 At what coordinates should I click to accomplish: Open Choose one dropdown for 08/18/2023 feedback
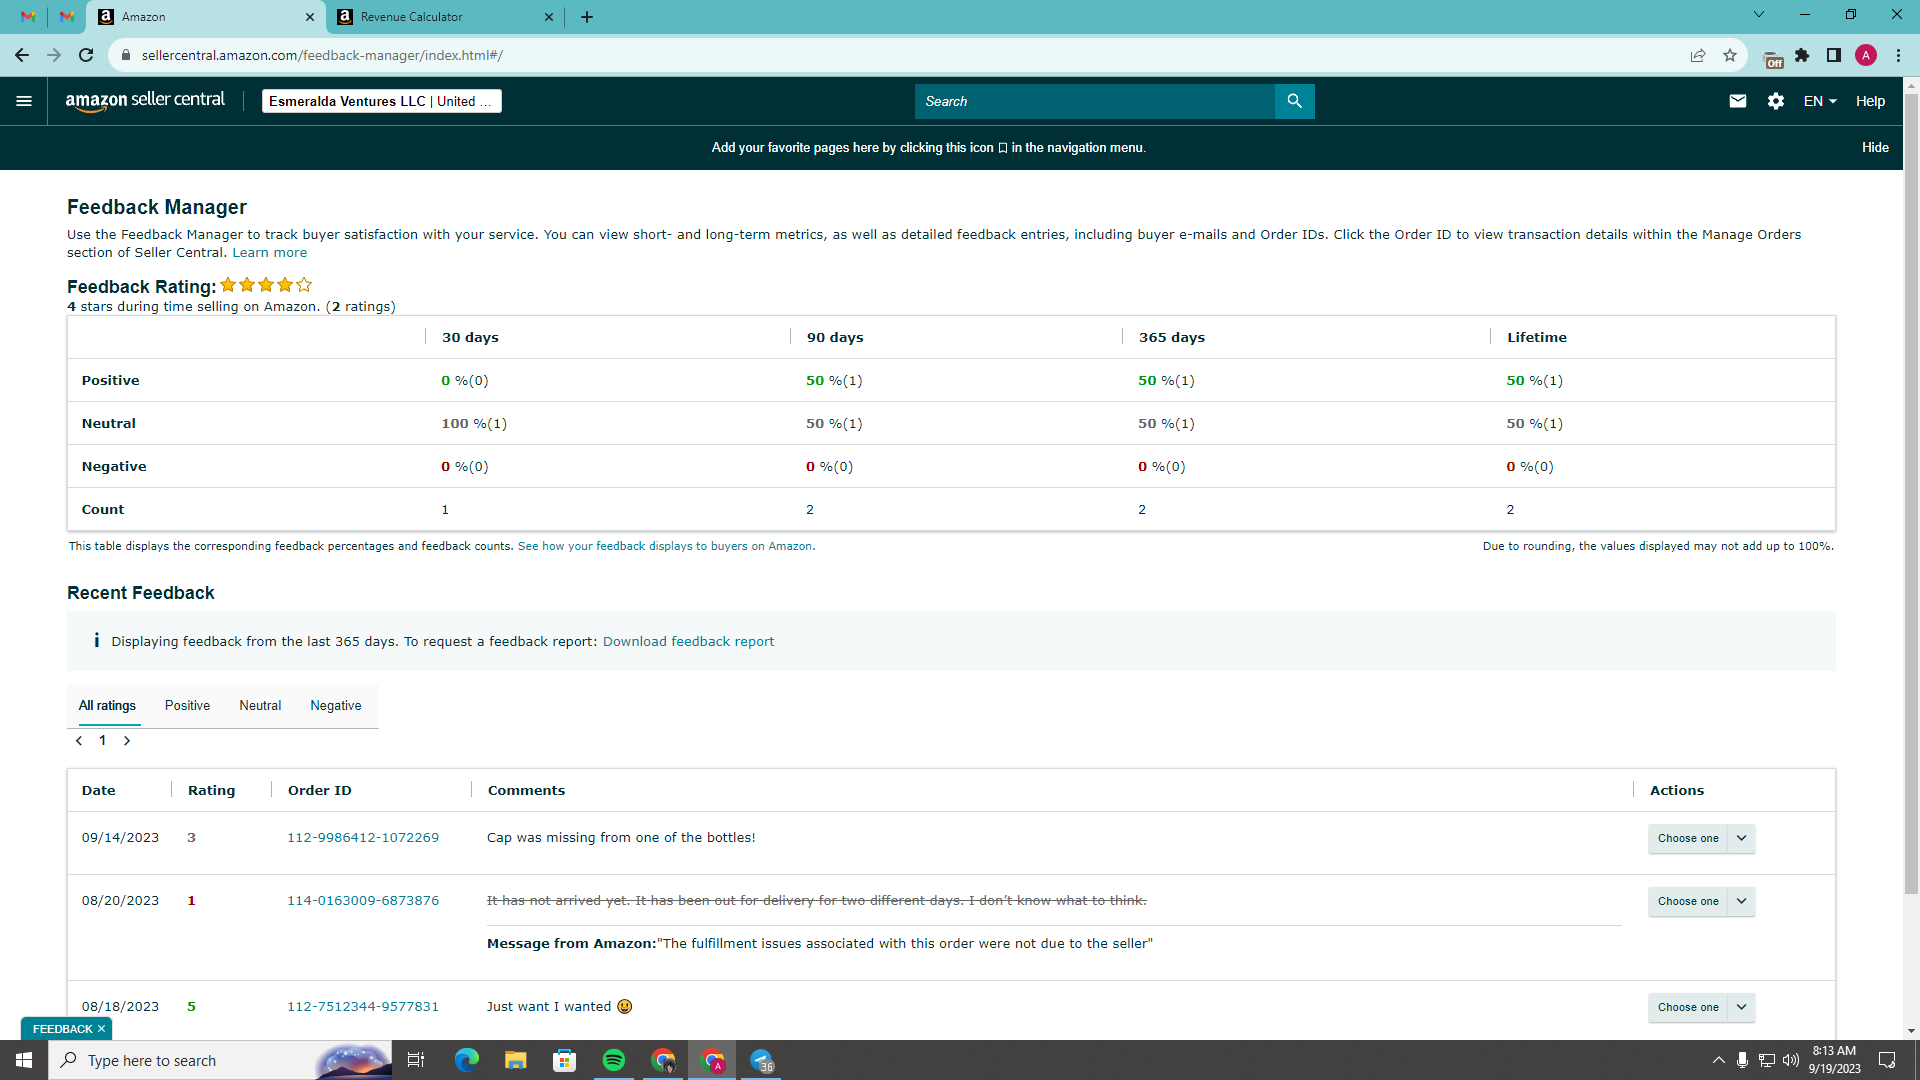point(1701,1007)
